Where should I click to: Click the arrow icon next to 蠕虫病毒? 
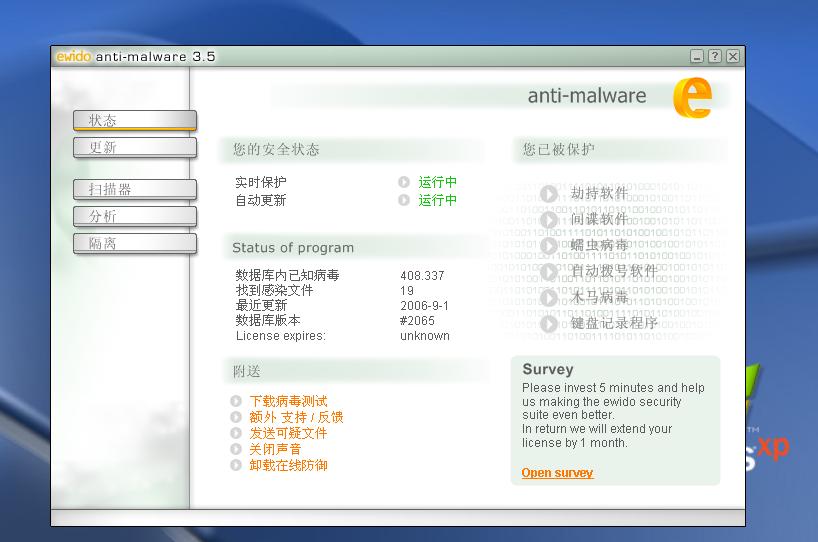click(548, 246)
